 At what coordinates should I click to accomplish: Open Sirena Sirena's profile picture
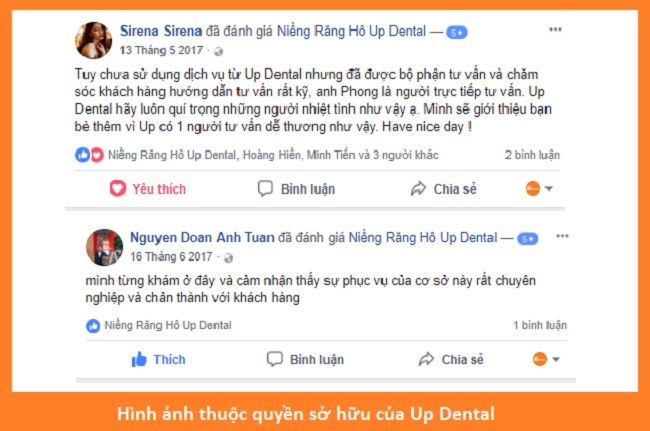(x=93, y=40)
